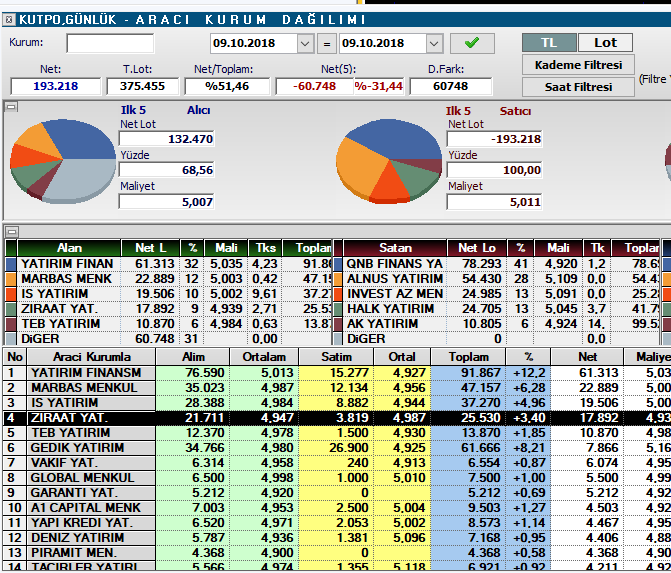
Task: Open Saat Filtresi
Action: click(578, 87)
